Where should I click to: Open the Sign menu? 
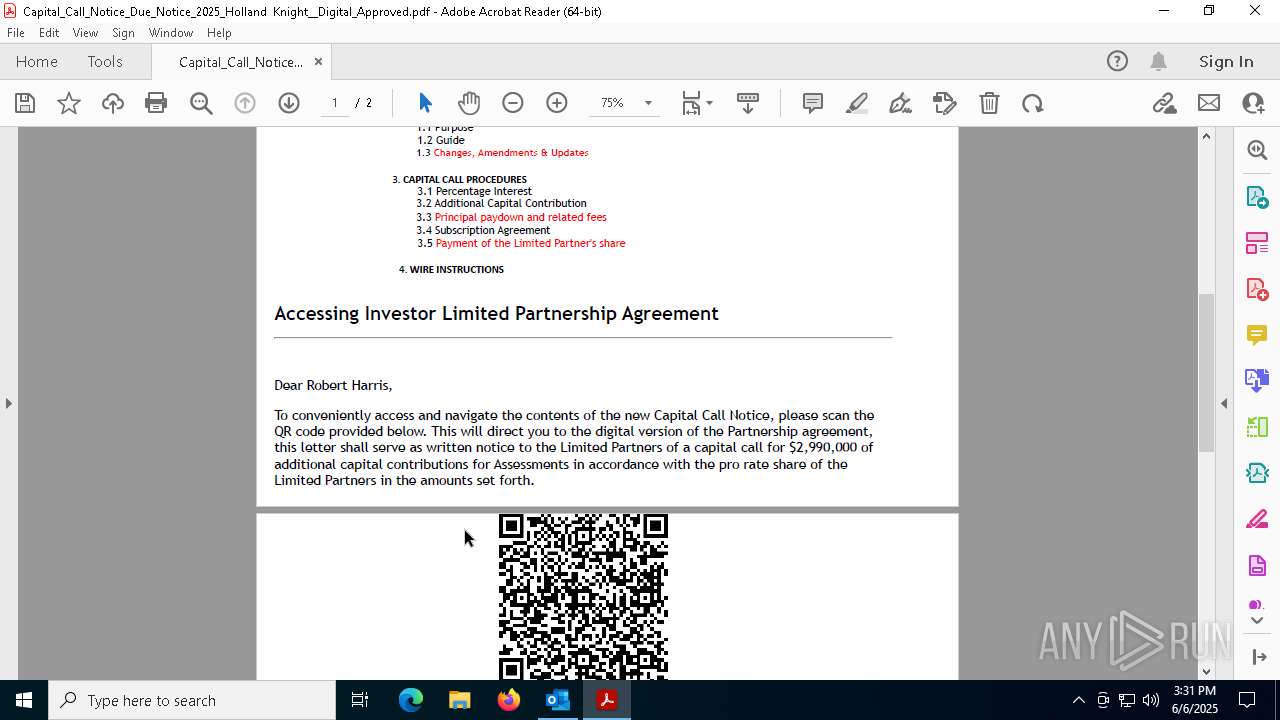point(123,33)
